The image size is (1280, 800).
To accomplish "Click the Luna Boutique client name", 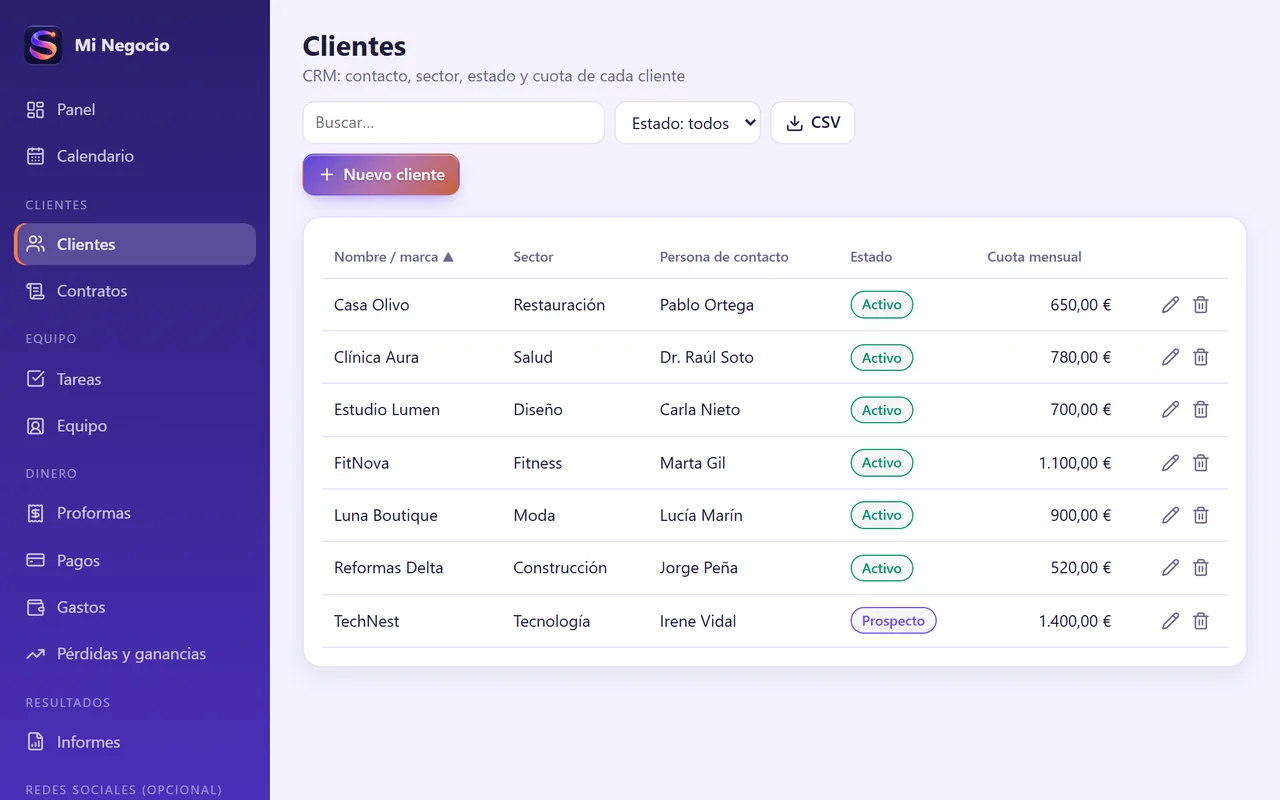I will 386,515.
